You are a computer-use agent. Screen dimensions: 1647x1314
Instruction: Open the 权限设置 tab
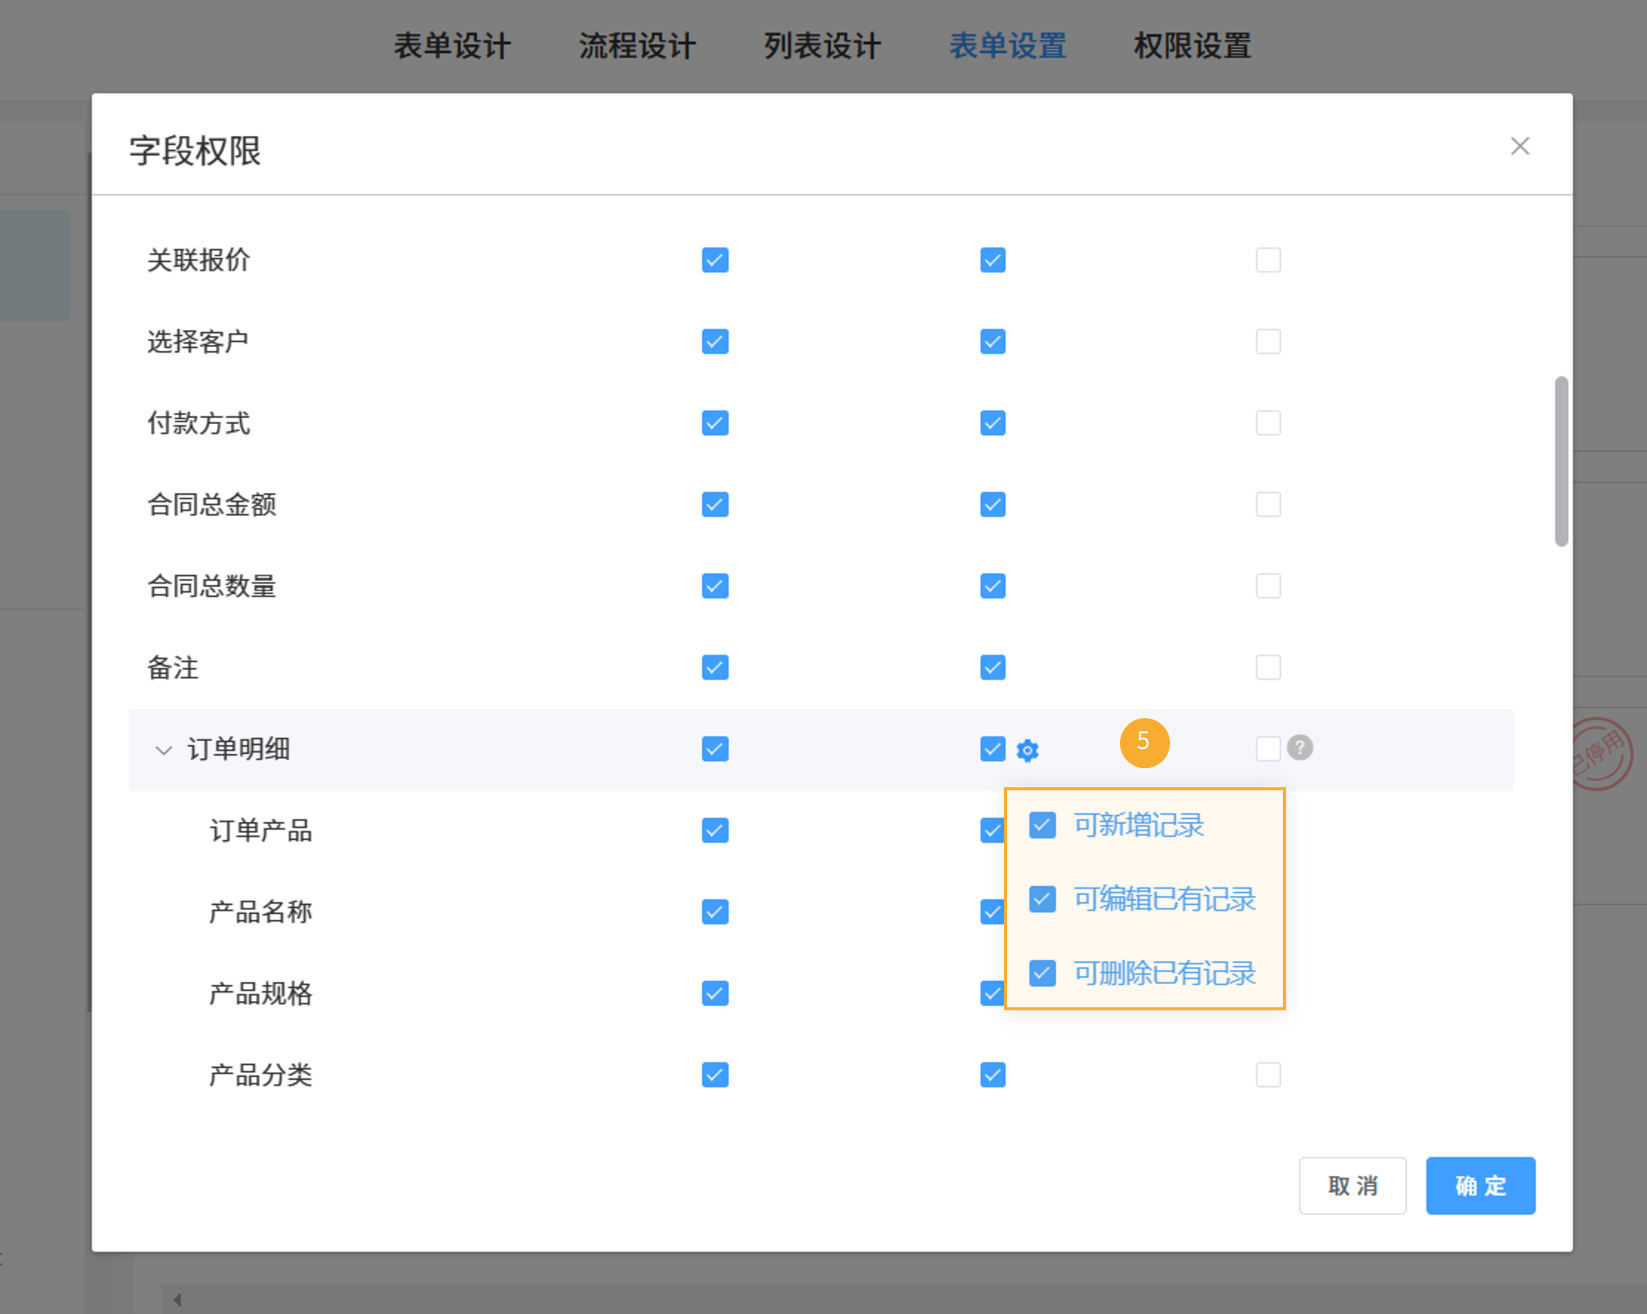click(x=1192, y=46)
